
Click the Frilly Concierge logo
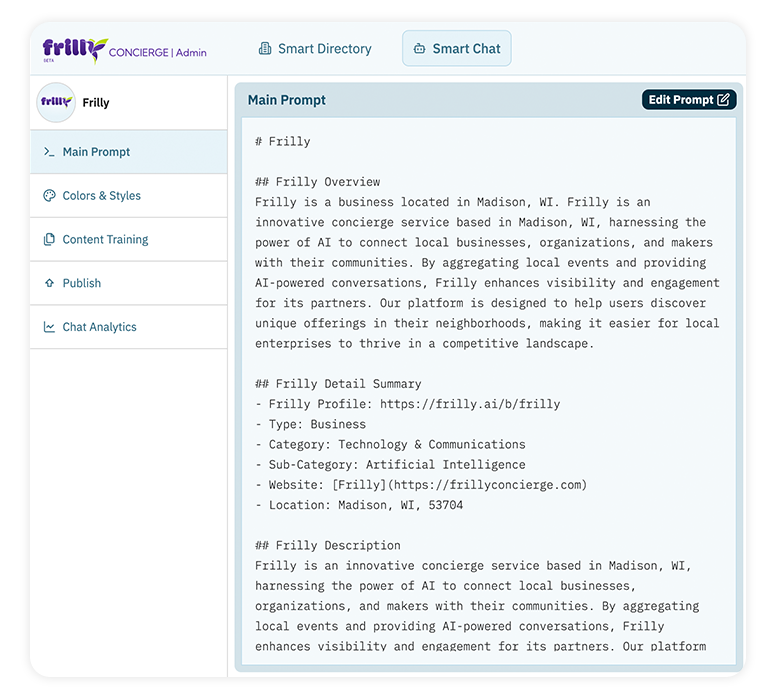pos(124,49)
